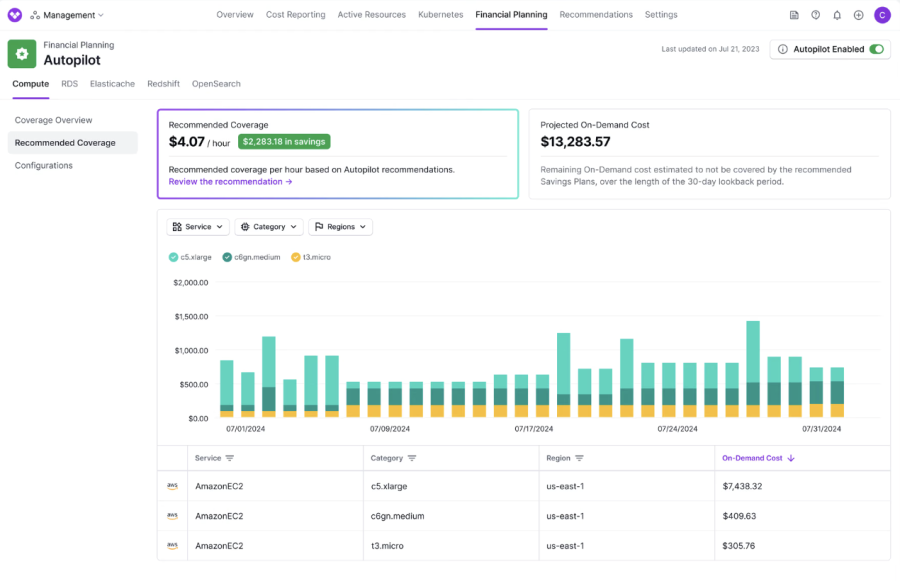Click the '$13,283.57' projected cost value
The height and width of the screenshot is (581, 900).
pyautogui.click(x=576, y=142)
